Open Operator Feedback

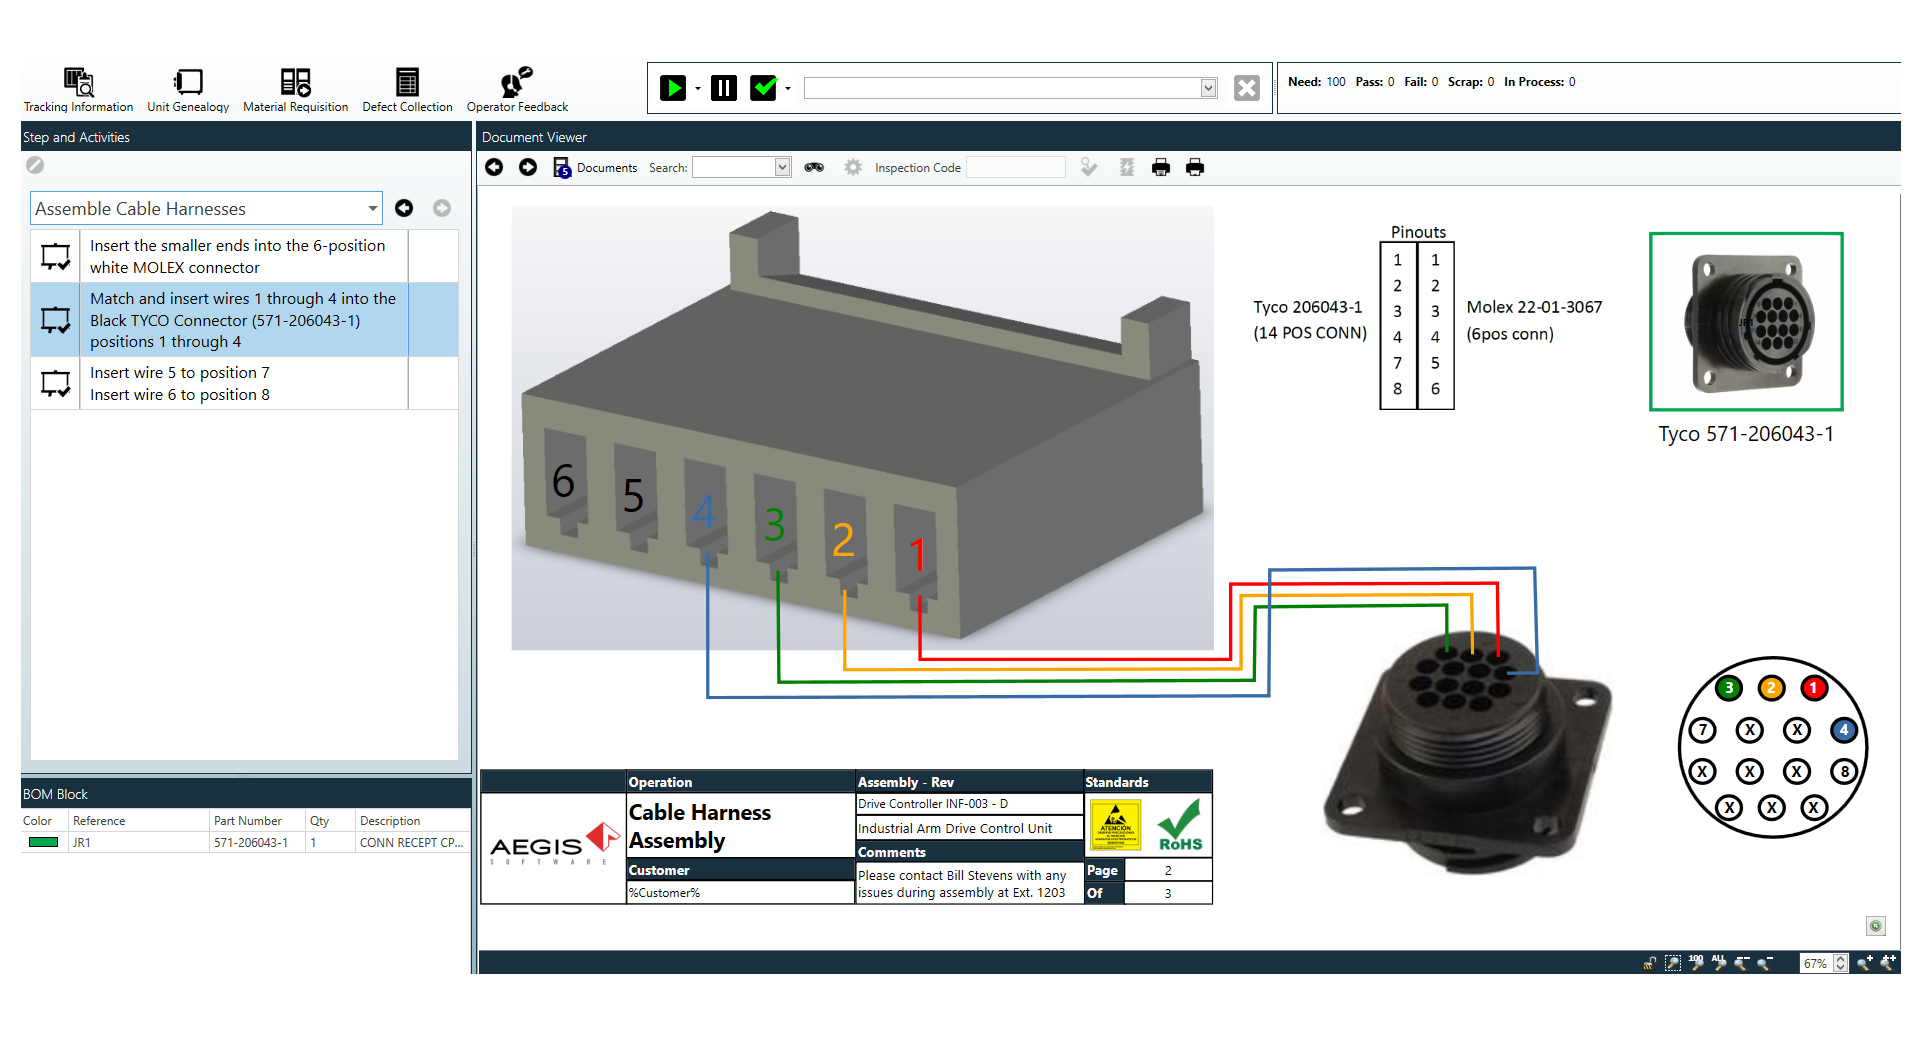pos(517,90)
